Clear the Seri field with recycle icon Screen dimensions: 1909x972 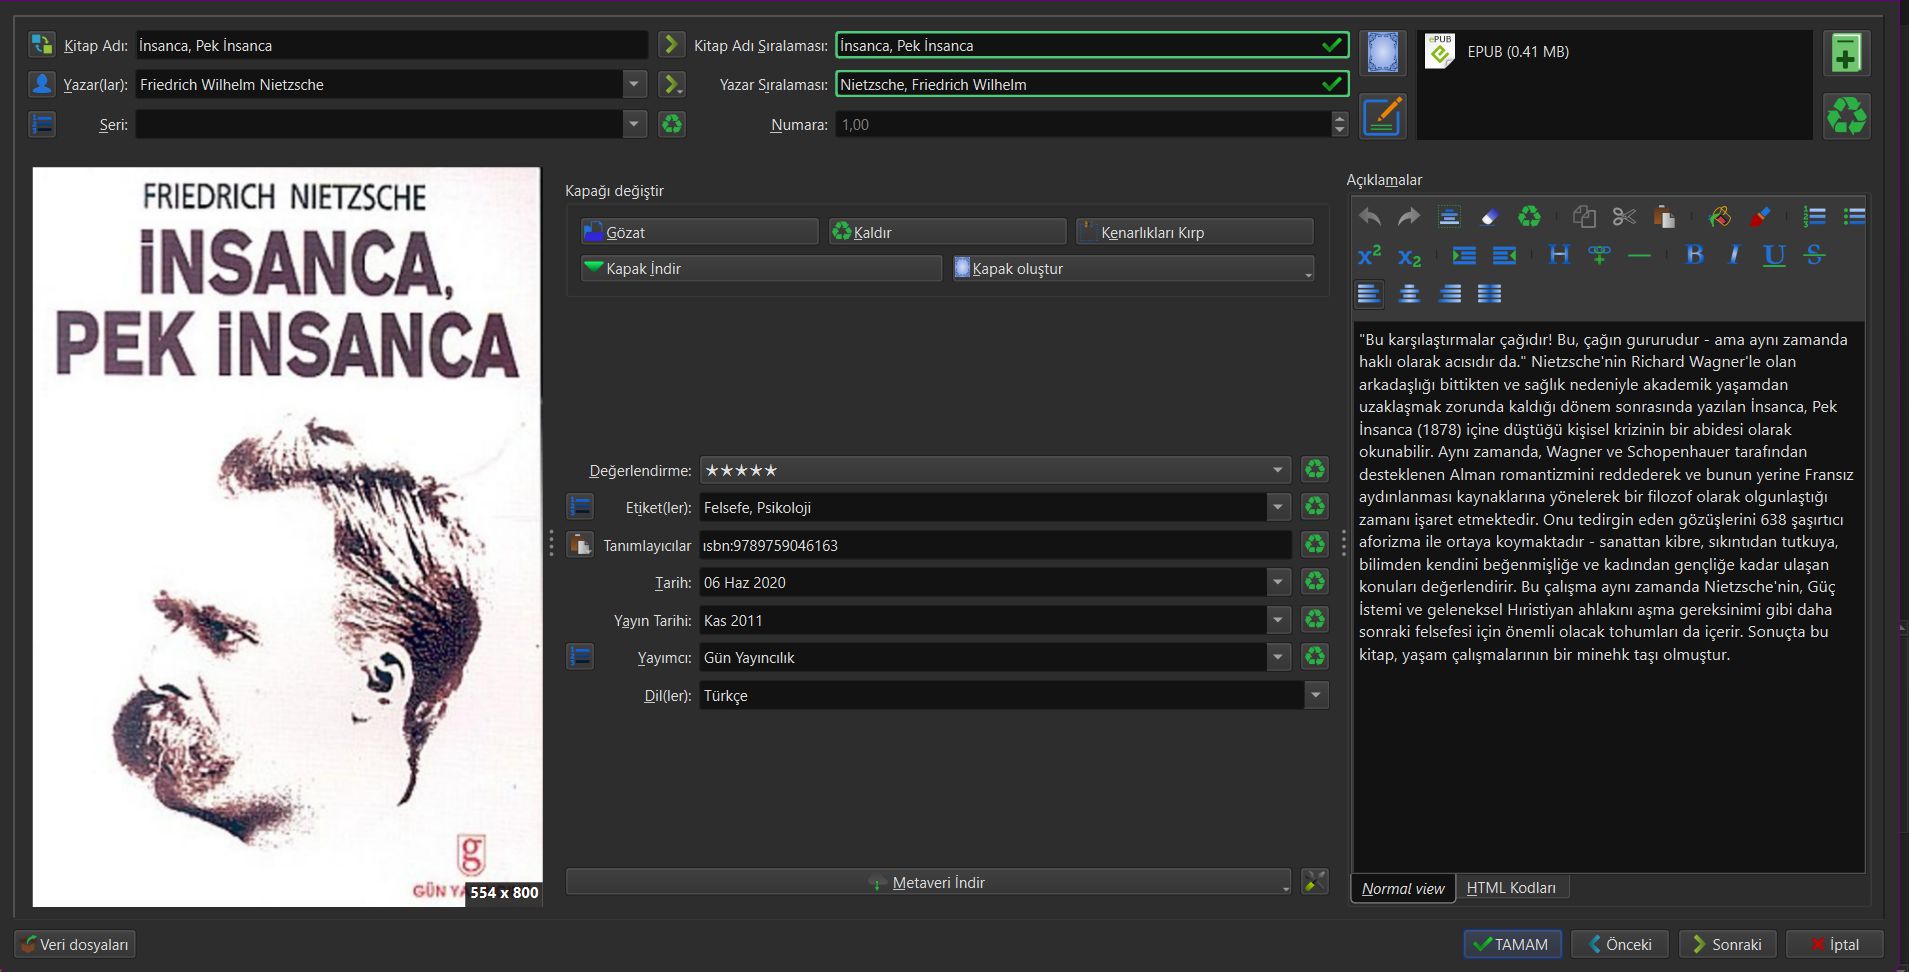pos(671,124)
